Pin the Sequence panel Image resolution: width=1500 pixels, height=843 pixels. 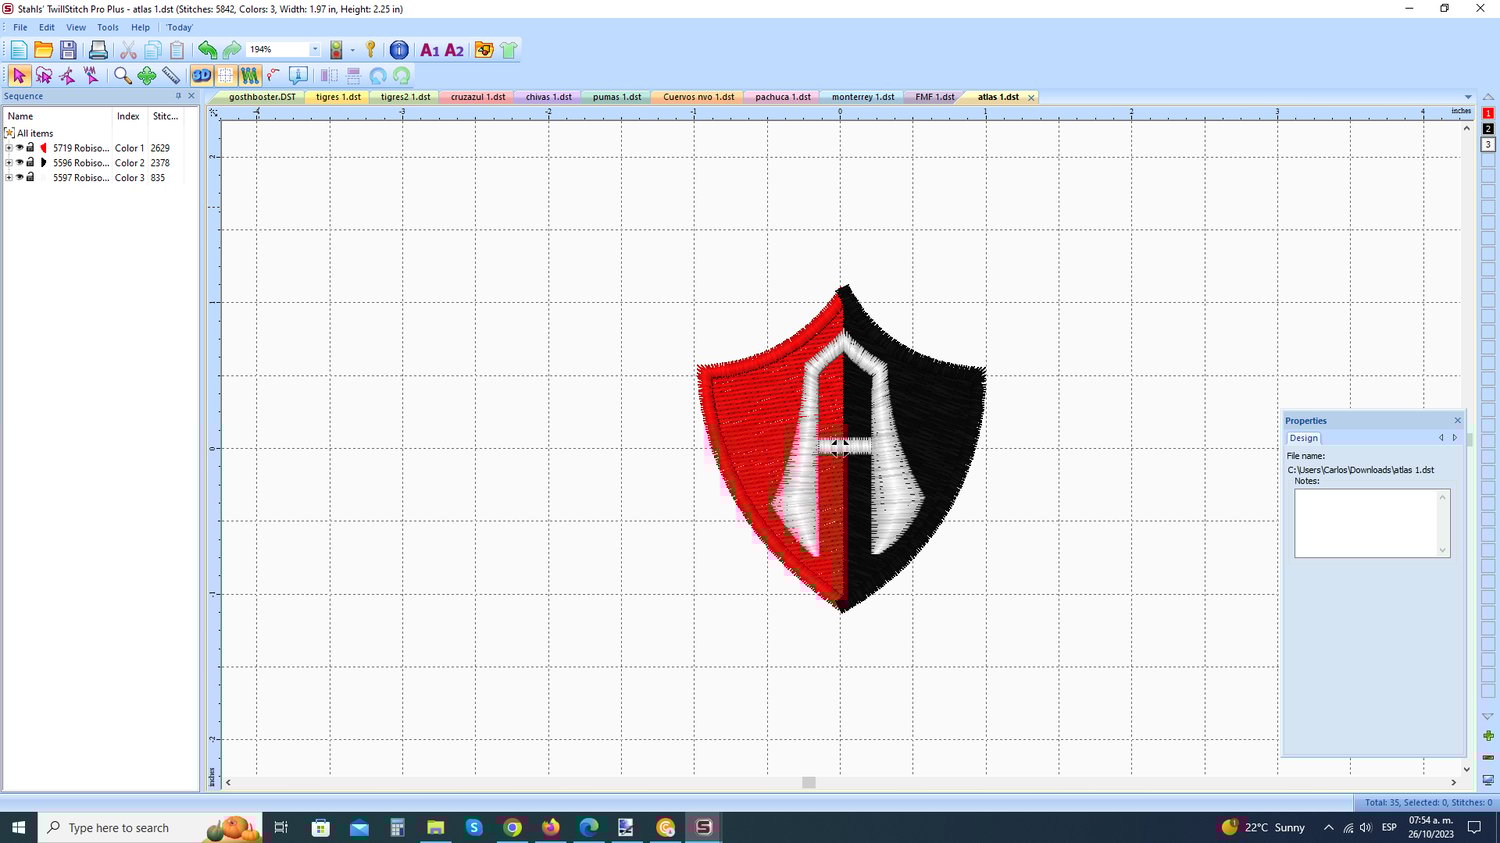[x=178, y=96]
